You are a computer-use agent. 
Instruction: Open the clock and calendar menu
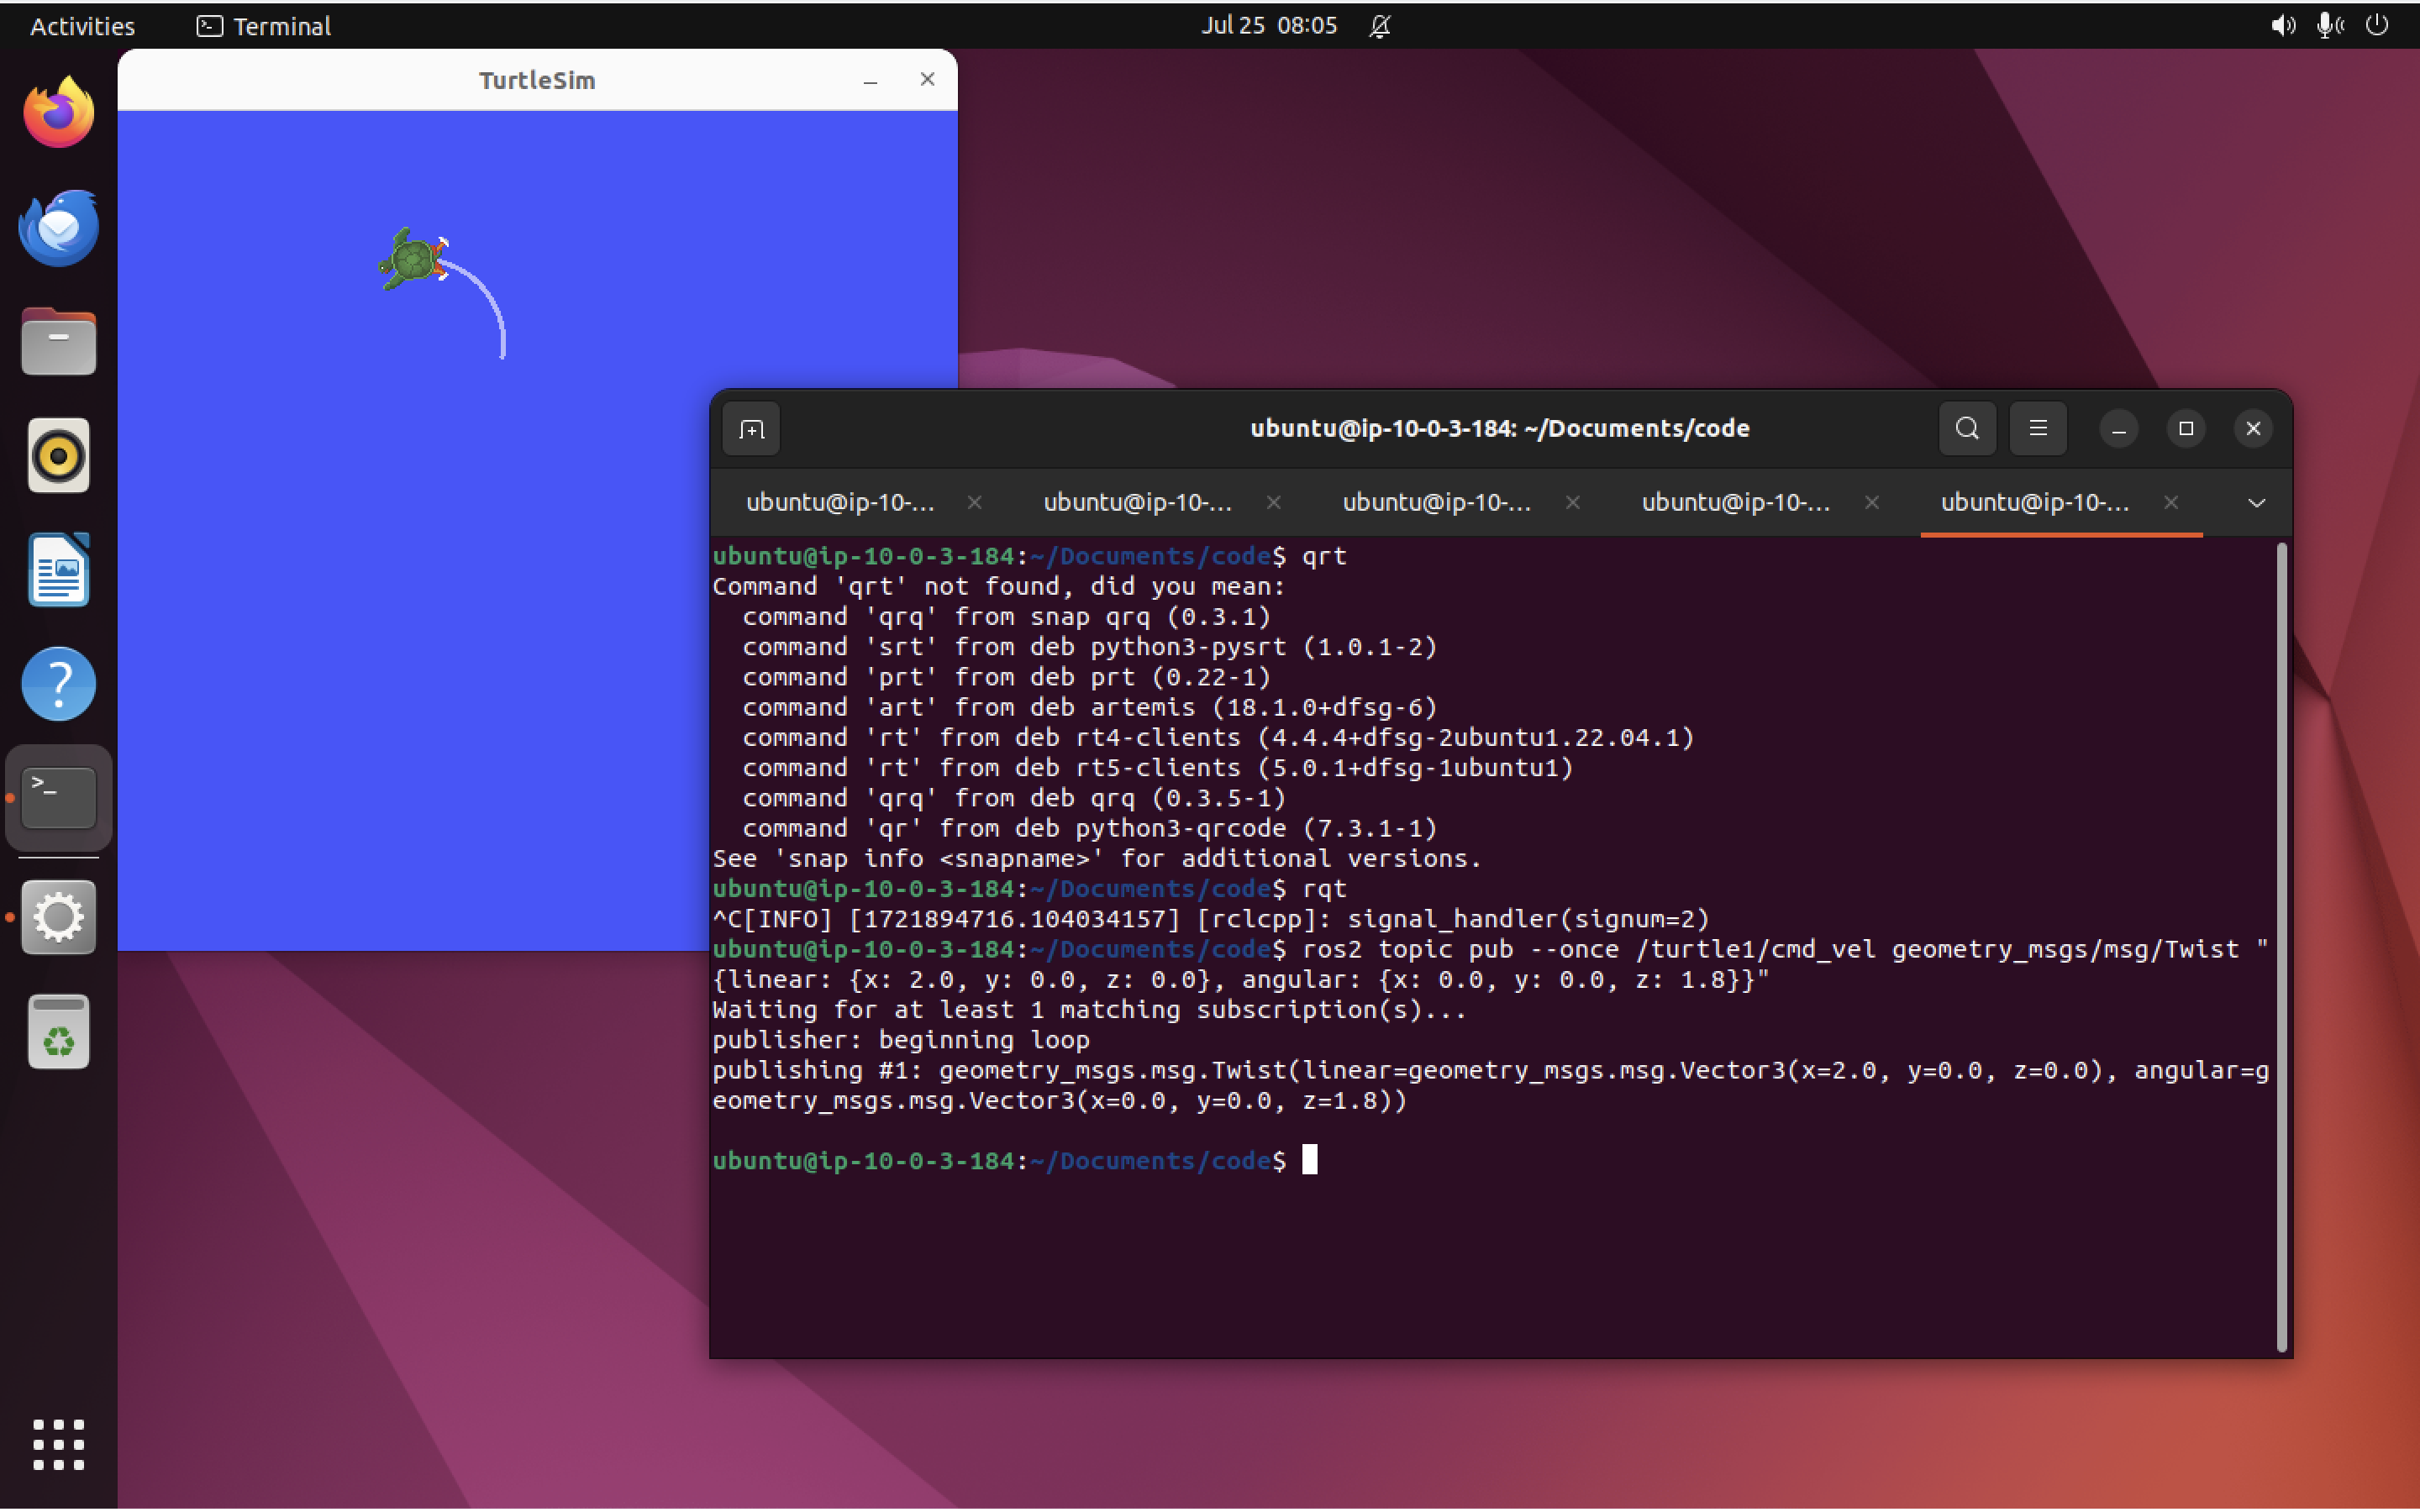coord(1268,25)
